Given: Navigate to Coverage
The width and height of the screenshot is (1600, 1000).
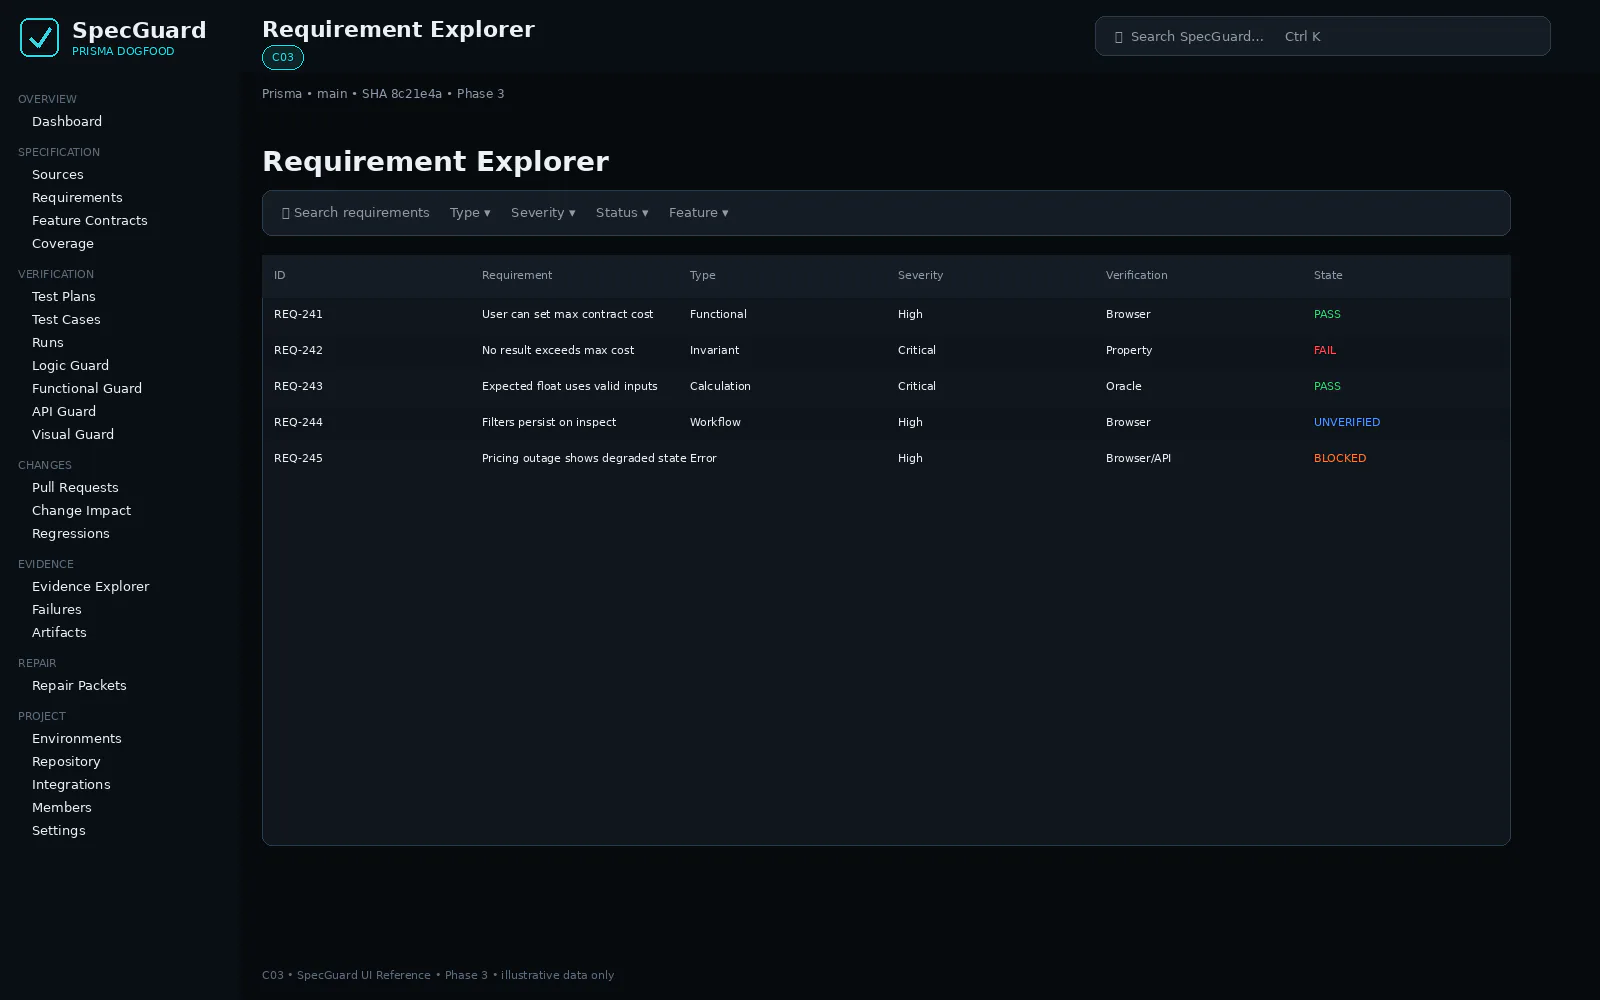Looking at the screenshot, I should 63,243.
